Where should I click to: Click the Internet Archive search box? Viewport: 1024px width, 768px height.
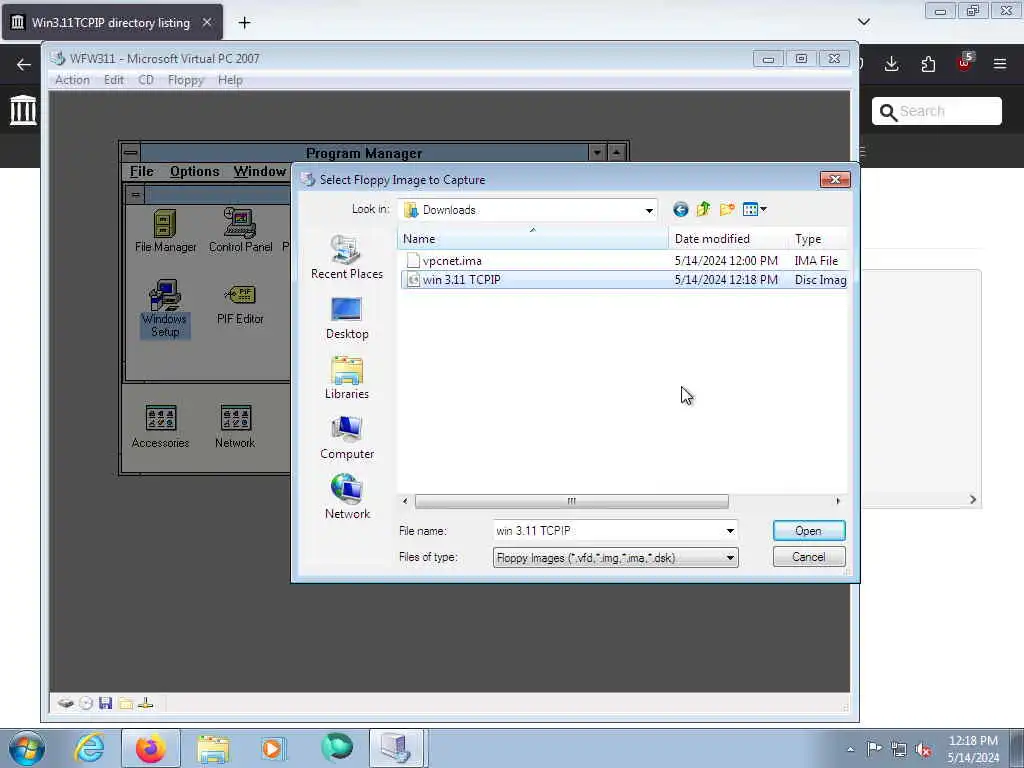936,111
